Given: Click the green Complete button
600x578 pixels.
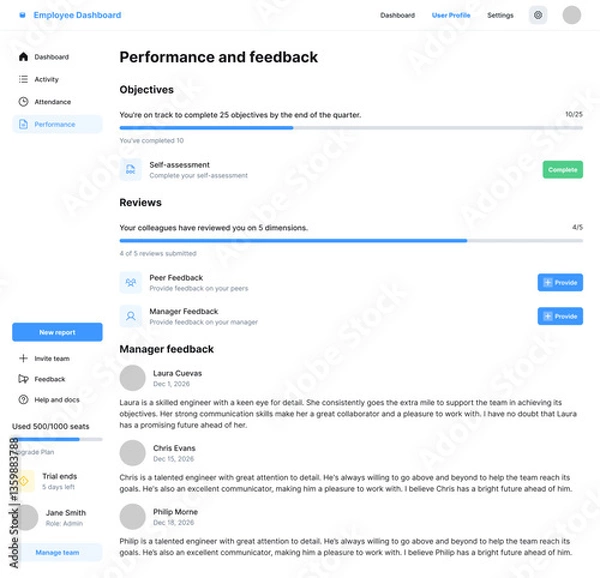Looking at the screenshot, I should (x=562, y=170).
